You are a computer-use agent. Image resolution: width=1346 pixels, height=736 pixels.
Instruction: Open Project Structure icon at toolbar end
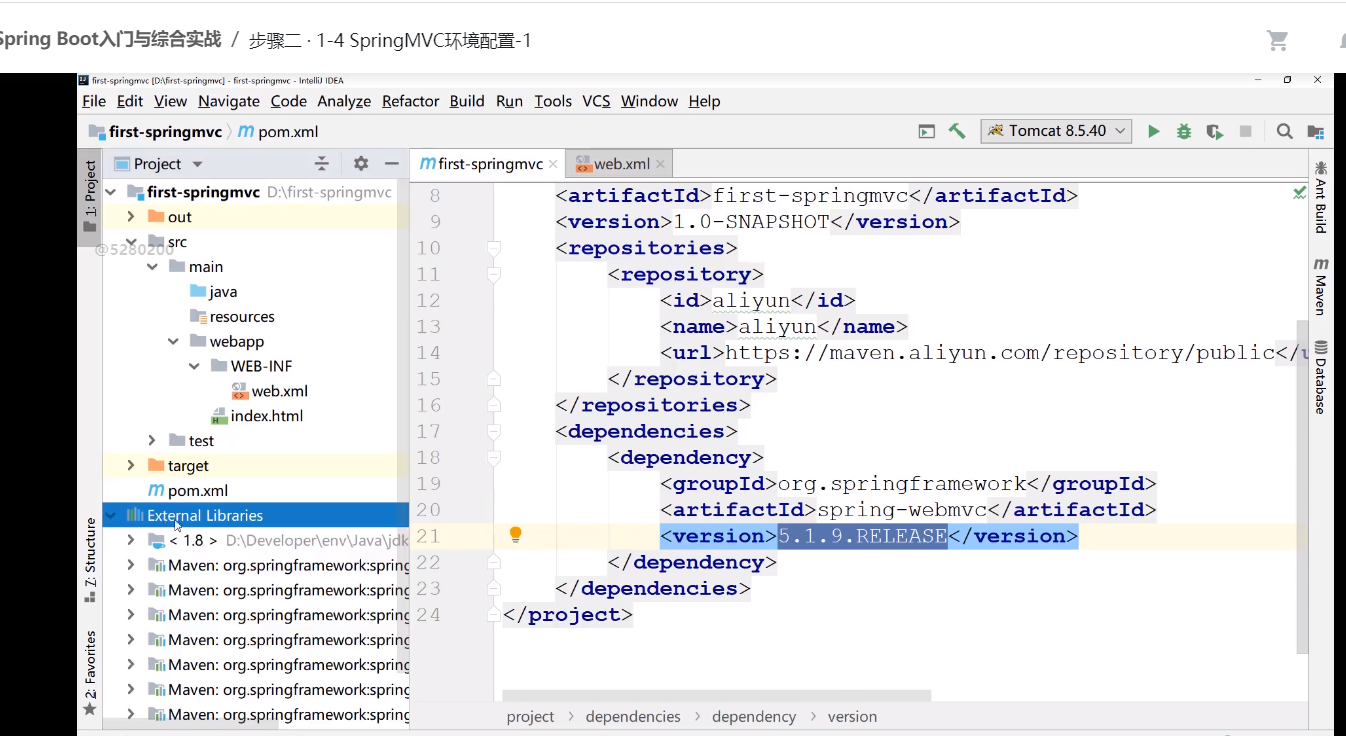(x=1316, y=131)
